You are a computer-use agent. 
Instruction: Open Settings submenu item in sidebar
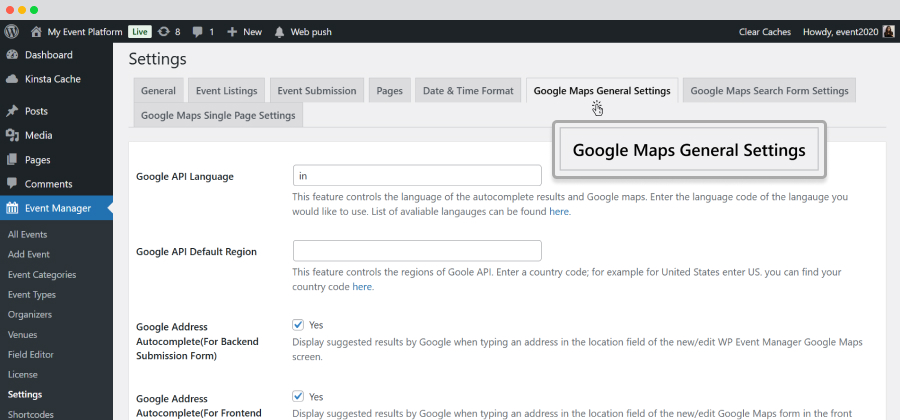[25, 395]
